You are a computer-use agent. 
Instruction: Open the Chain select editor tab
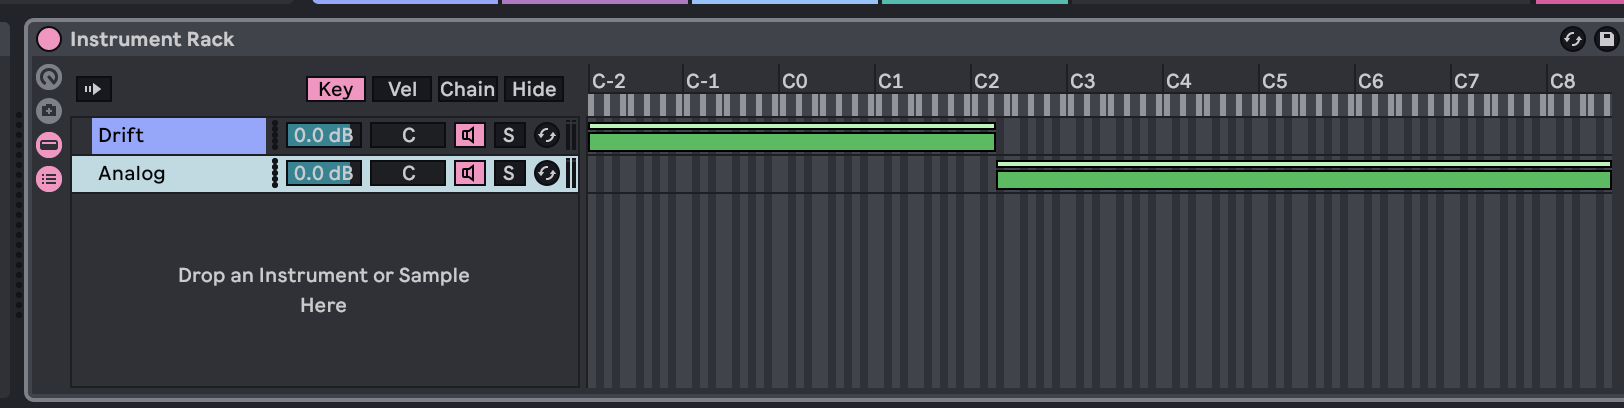pyautogui.click(x=468, y=89)
